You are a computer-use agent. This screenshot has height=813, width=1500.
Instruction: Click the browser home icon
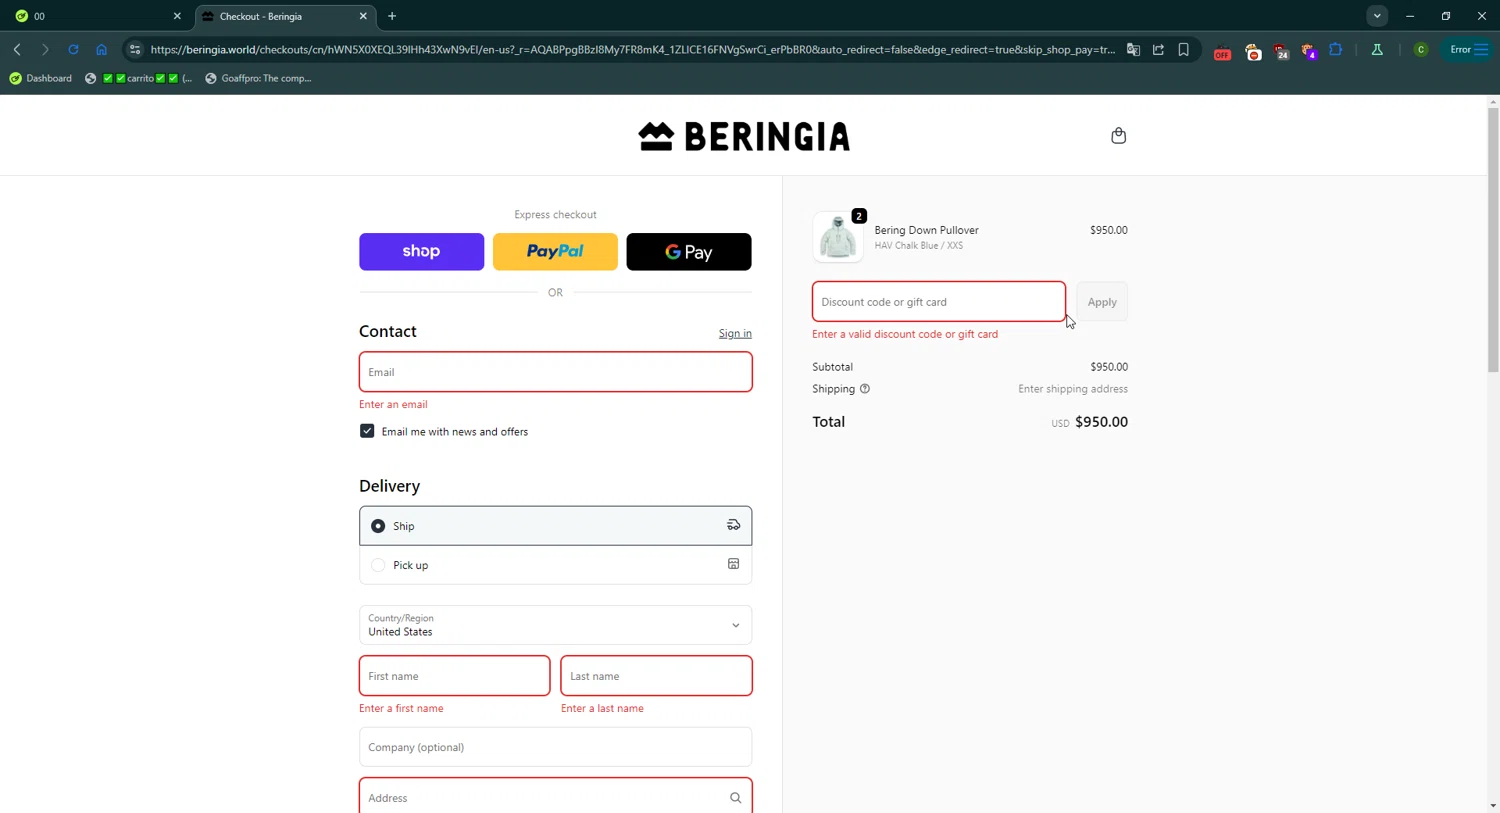101,49
